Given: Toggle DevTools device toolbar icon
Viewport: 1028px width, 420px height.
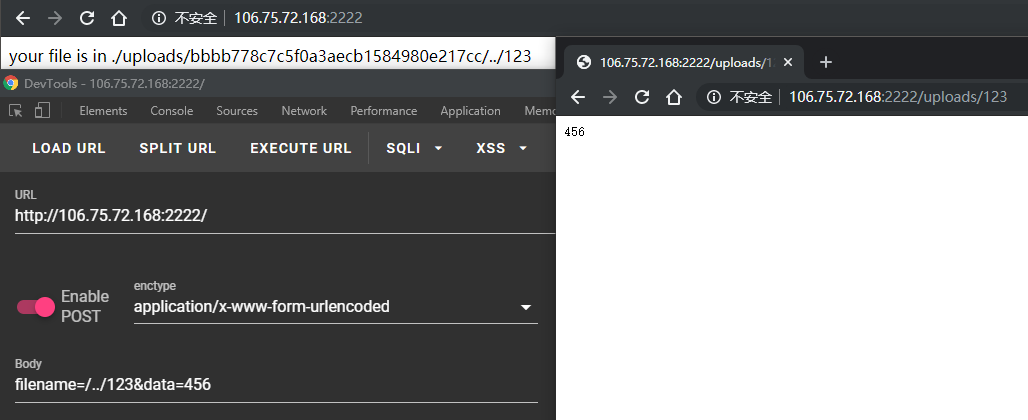Looking at the screenshot, I should (x=43, y=111).
